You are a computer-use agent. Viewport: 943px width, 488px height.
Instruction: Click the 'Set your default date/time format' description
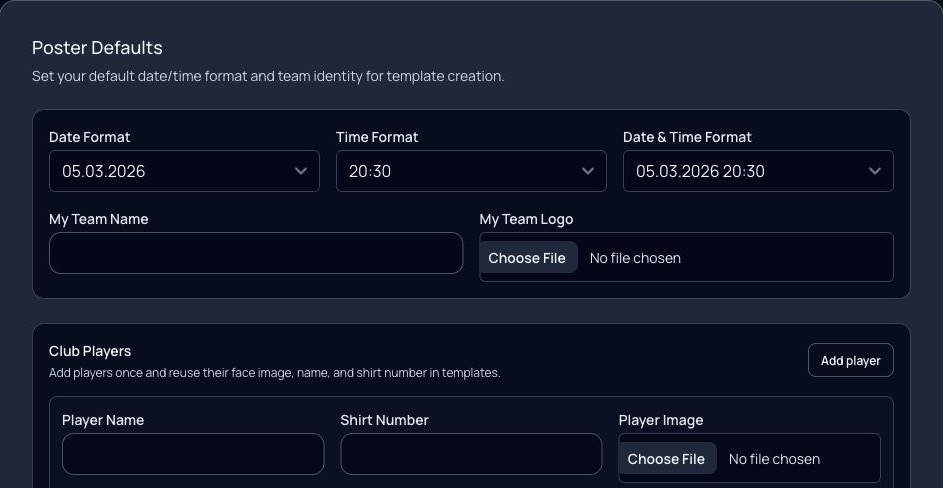coord(268,76)
